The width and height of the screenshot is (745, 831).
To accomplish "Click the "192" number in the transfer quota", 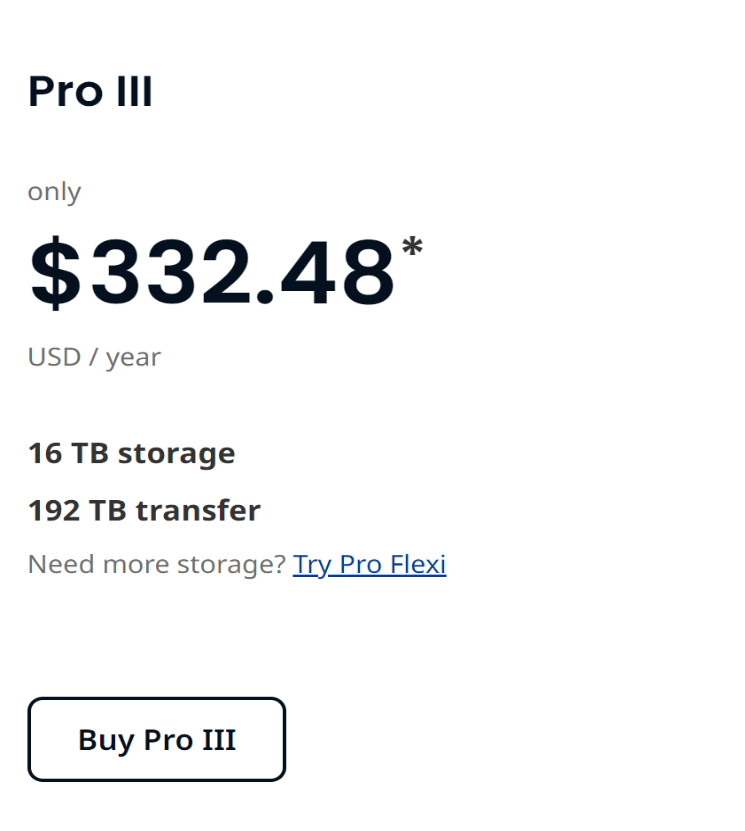I will (x=54, y=511).
